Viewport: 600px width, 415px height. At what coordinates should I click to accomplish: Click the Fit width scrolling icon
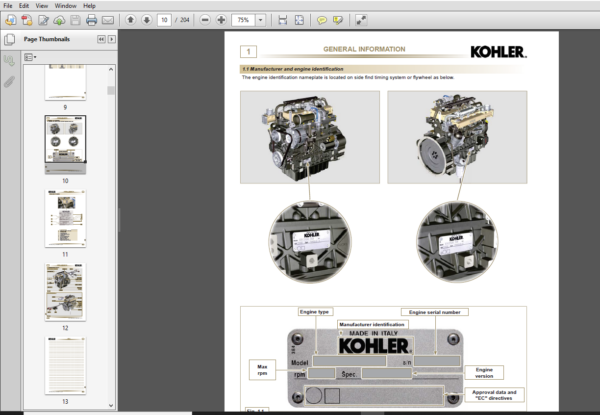click(x=283, y=20)
